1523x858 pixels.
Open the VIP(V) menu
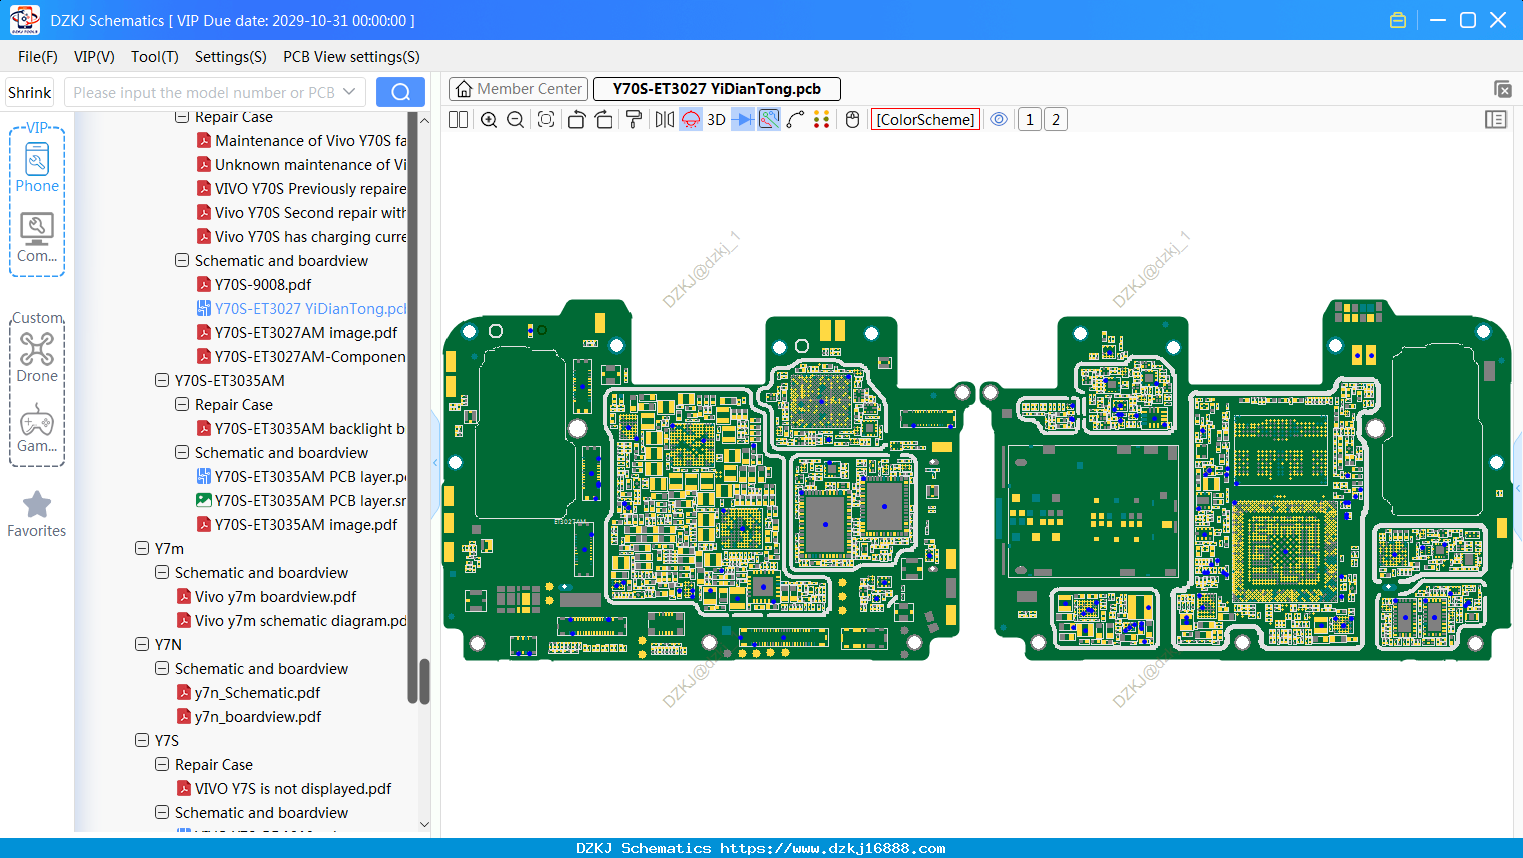94,57
